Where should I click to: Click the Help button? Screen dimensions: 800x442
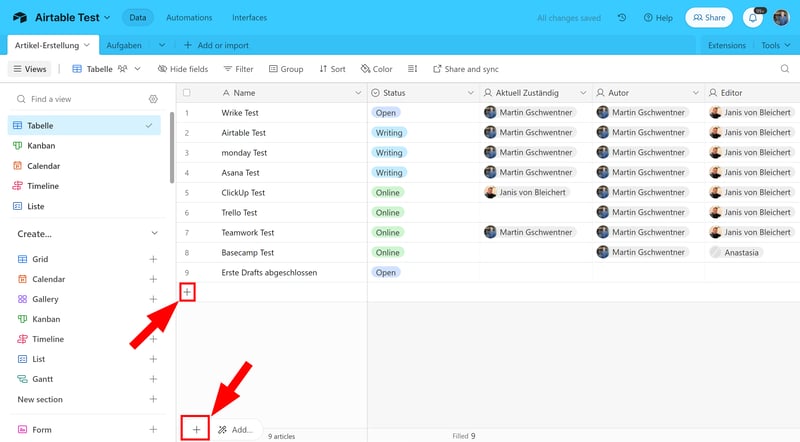[658, 17]
